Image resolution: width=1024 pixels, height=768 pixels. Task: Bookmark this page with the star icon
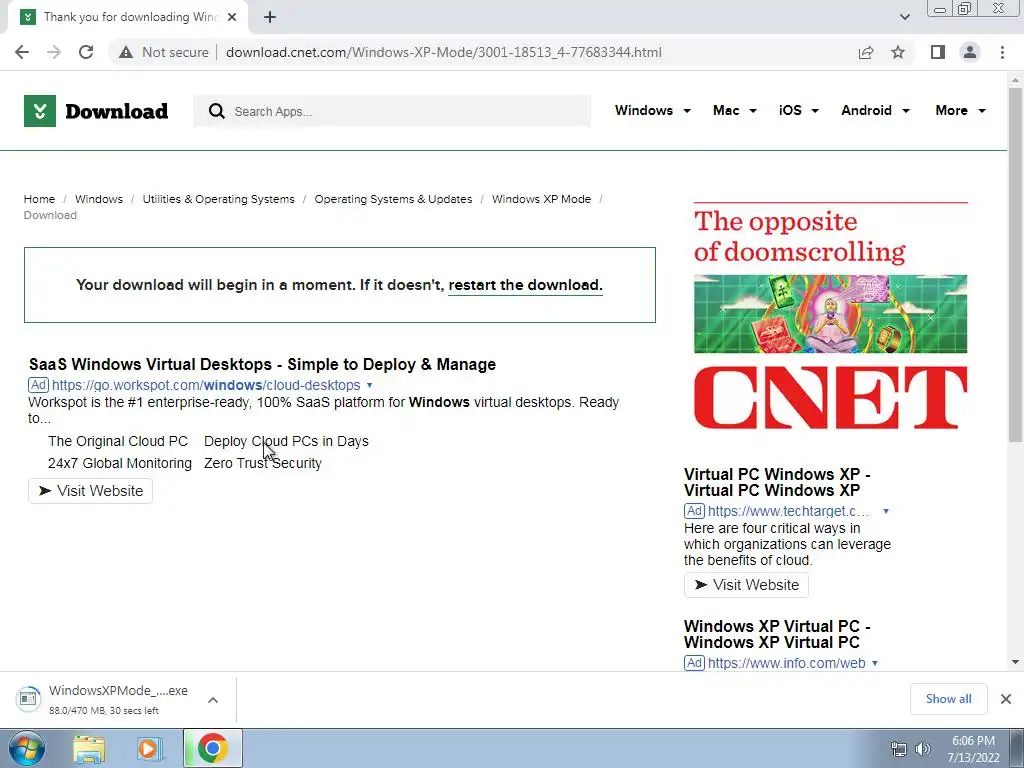click(x=898, y=52)
